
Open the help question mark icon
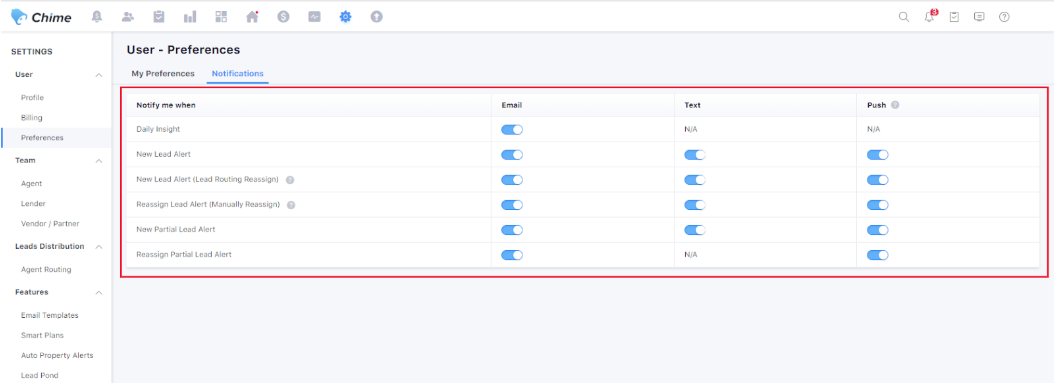click(x=1004, y=17)
